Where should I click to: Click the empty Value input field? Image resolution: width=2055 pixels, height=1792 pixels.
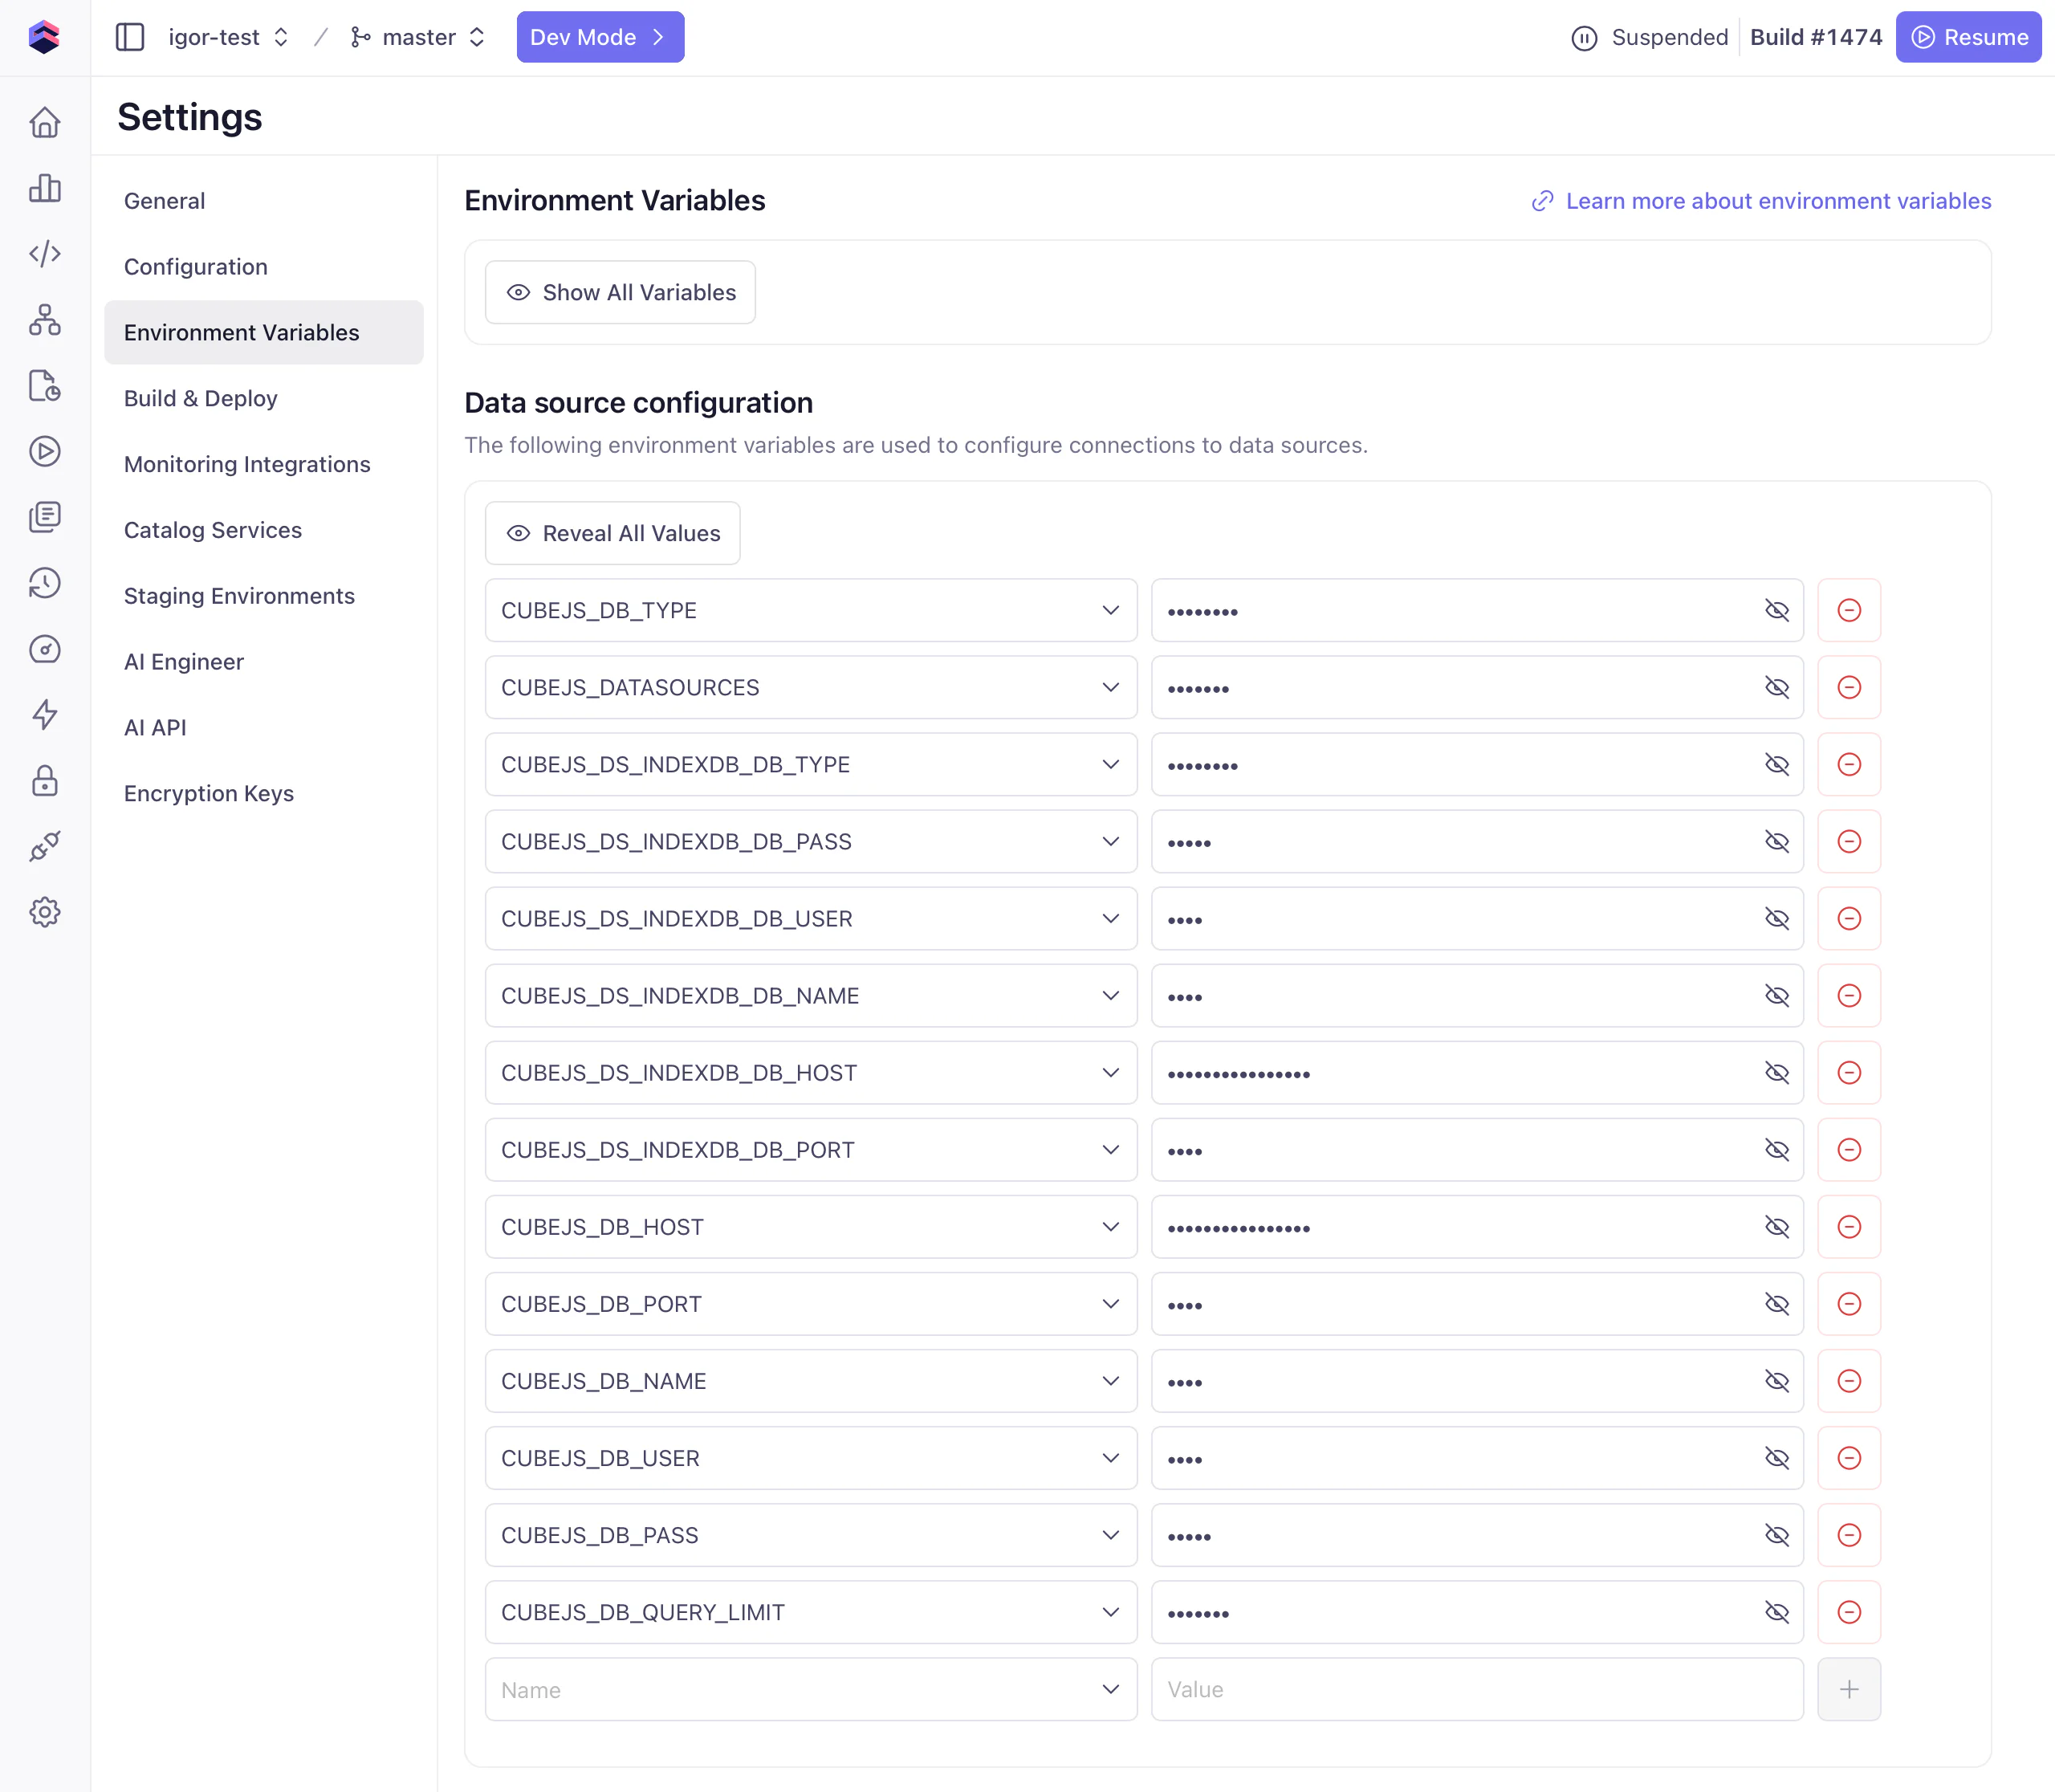(x=1476, y=1689)
